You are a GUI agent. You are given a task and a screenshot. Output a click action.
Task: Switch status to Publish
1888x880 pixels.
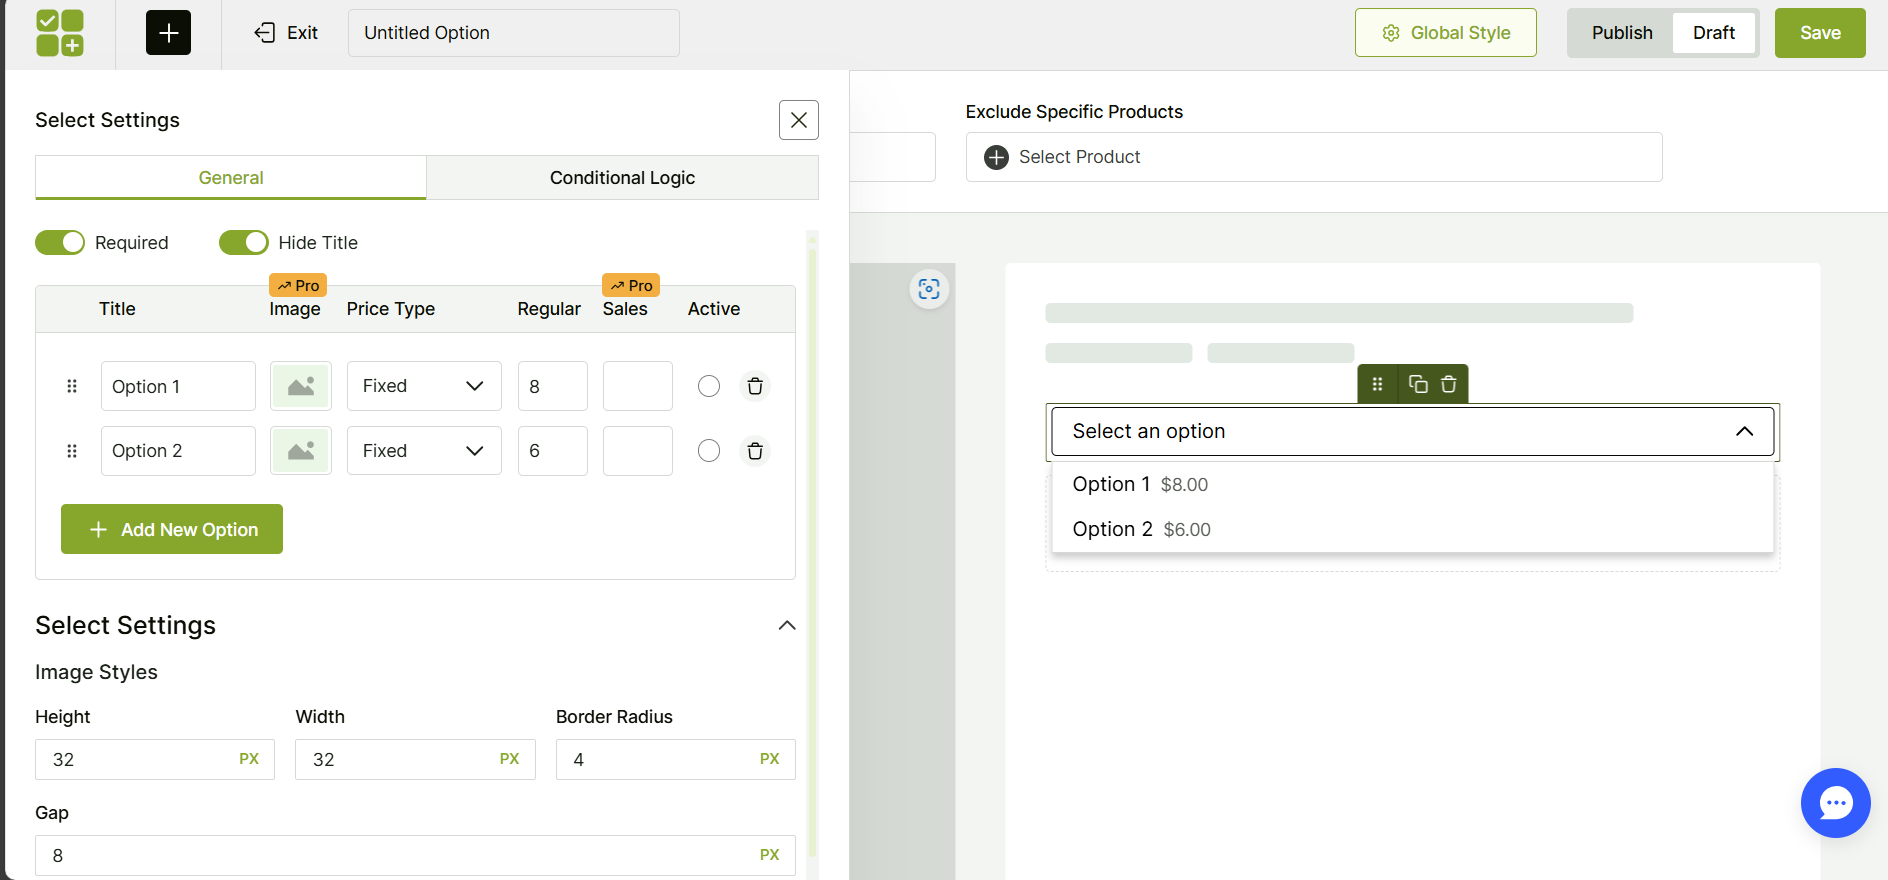[1621, 33]
